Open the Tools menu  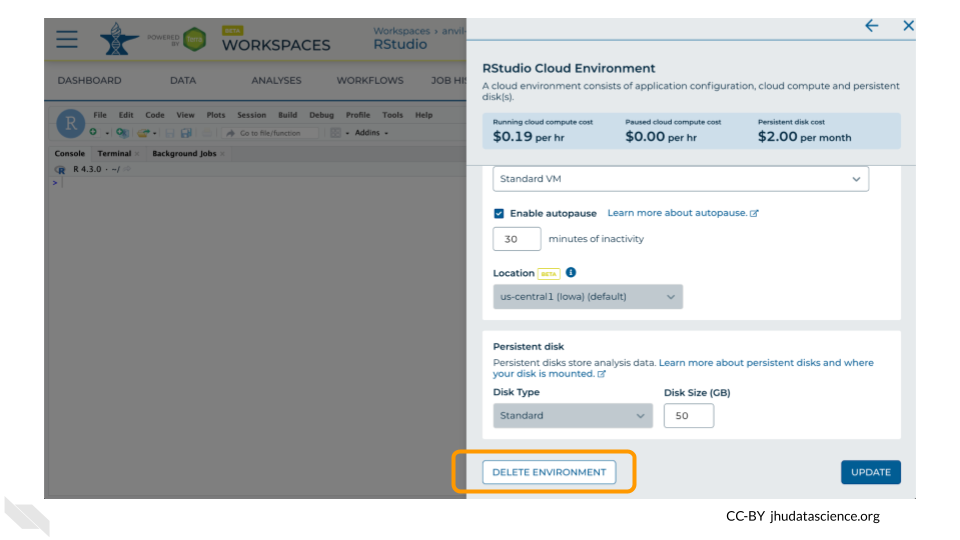[x=392, y=115]
